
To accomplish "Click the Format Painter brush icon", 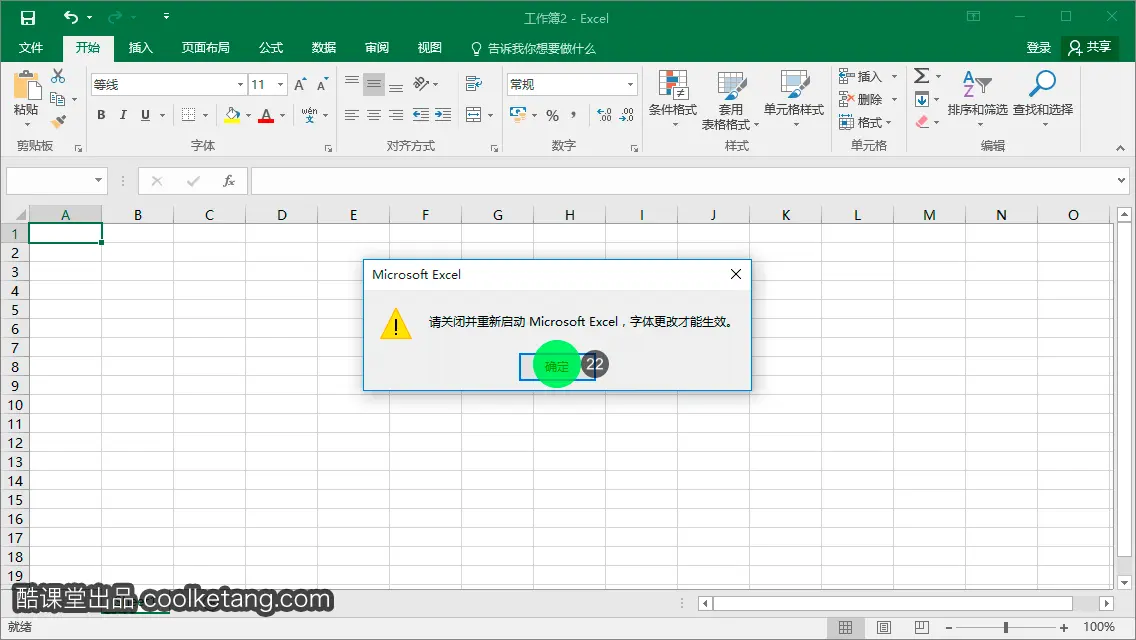I will coord(59,121).
